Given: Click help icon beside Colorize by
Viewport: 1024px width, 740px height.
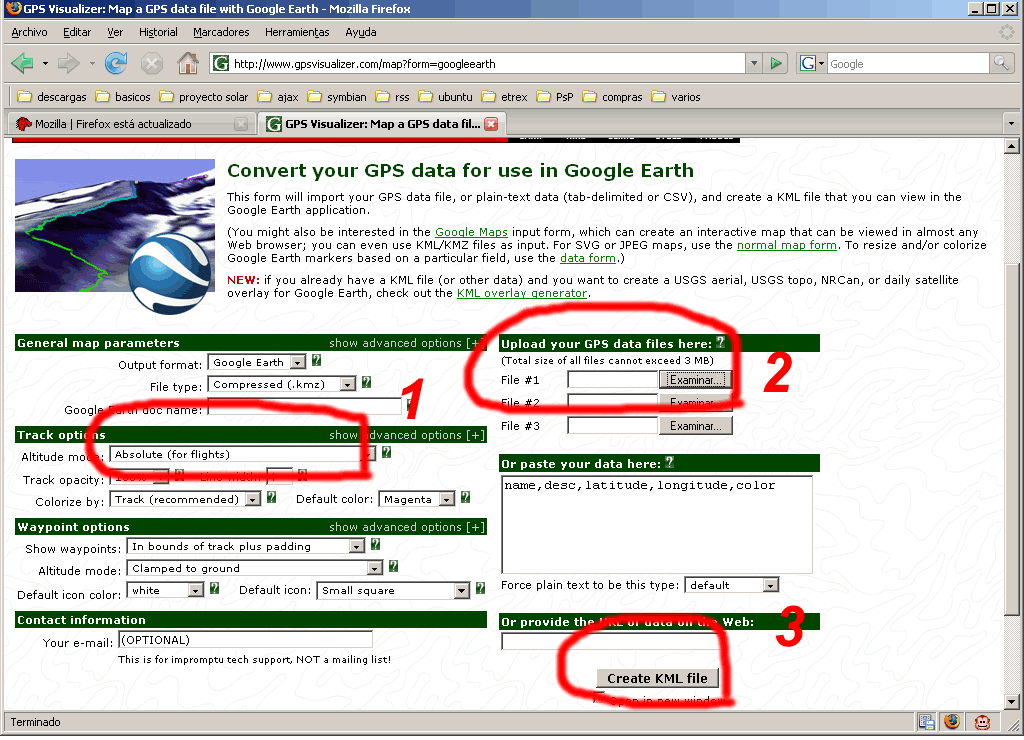Looking at the screenshot, I should pyautogui.click(x=272, y=498).
